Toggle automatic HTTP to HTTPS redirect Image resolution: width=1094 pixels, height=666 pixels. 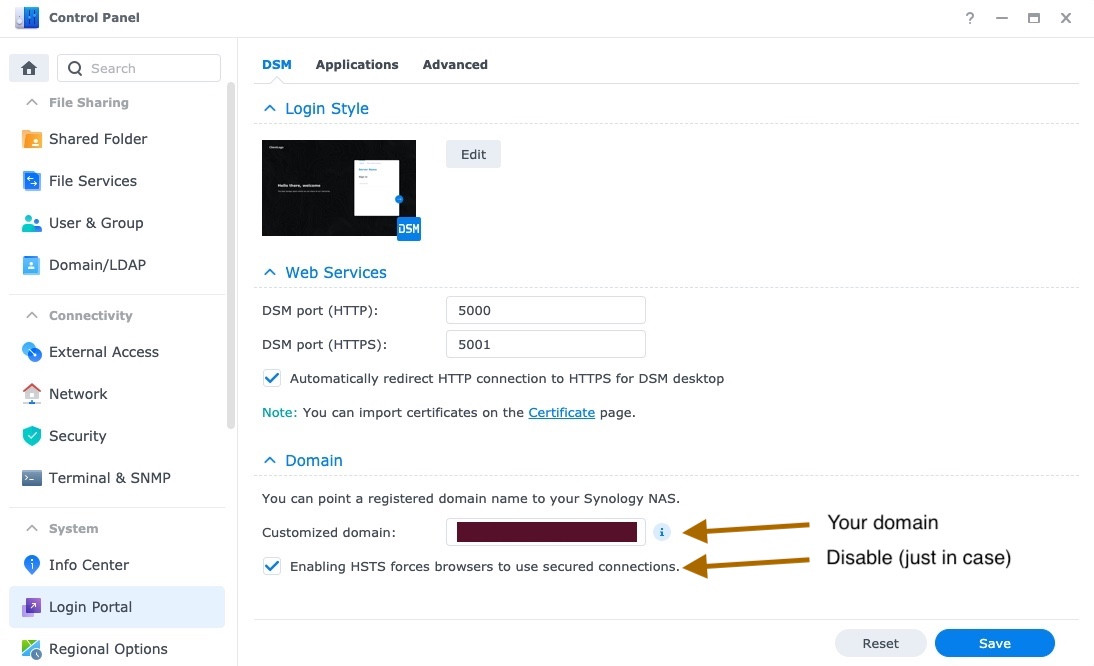tap(272, 378)
